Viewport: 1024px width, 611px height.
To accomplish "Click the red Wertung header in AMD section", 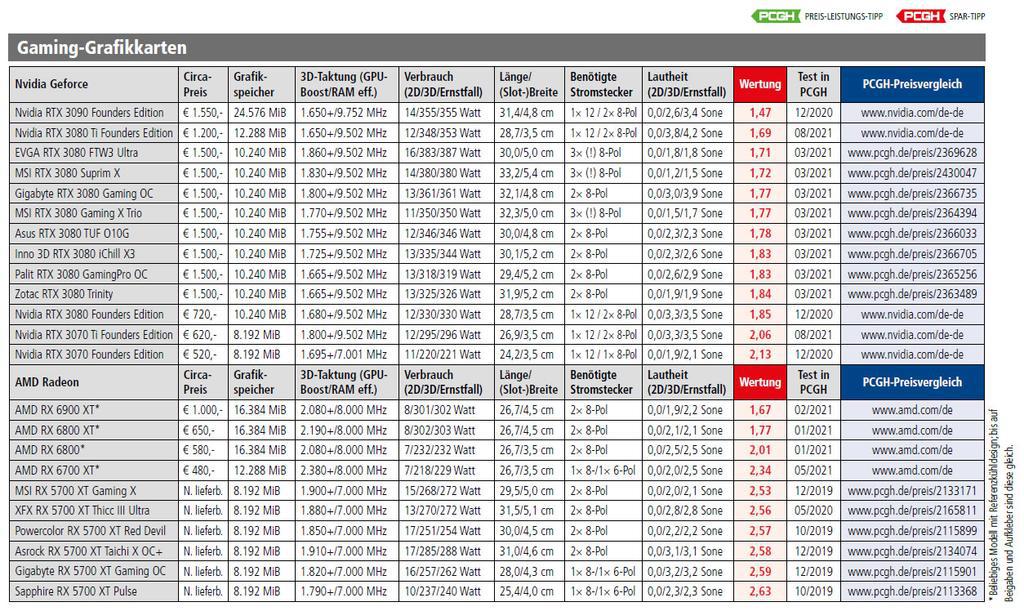I will tap(760, 383).
